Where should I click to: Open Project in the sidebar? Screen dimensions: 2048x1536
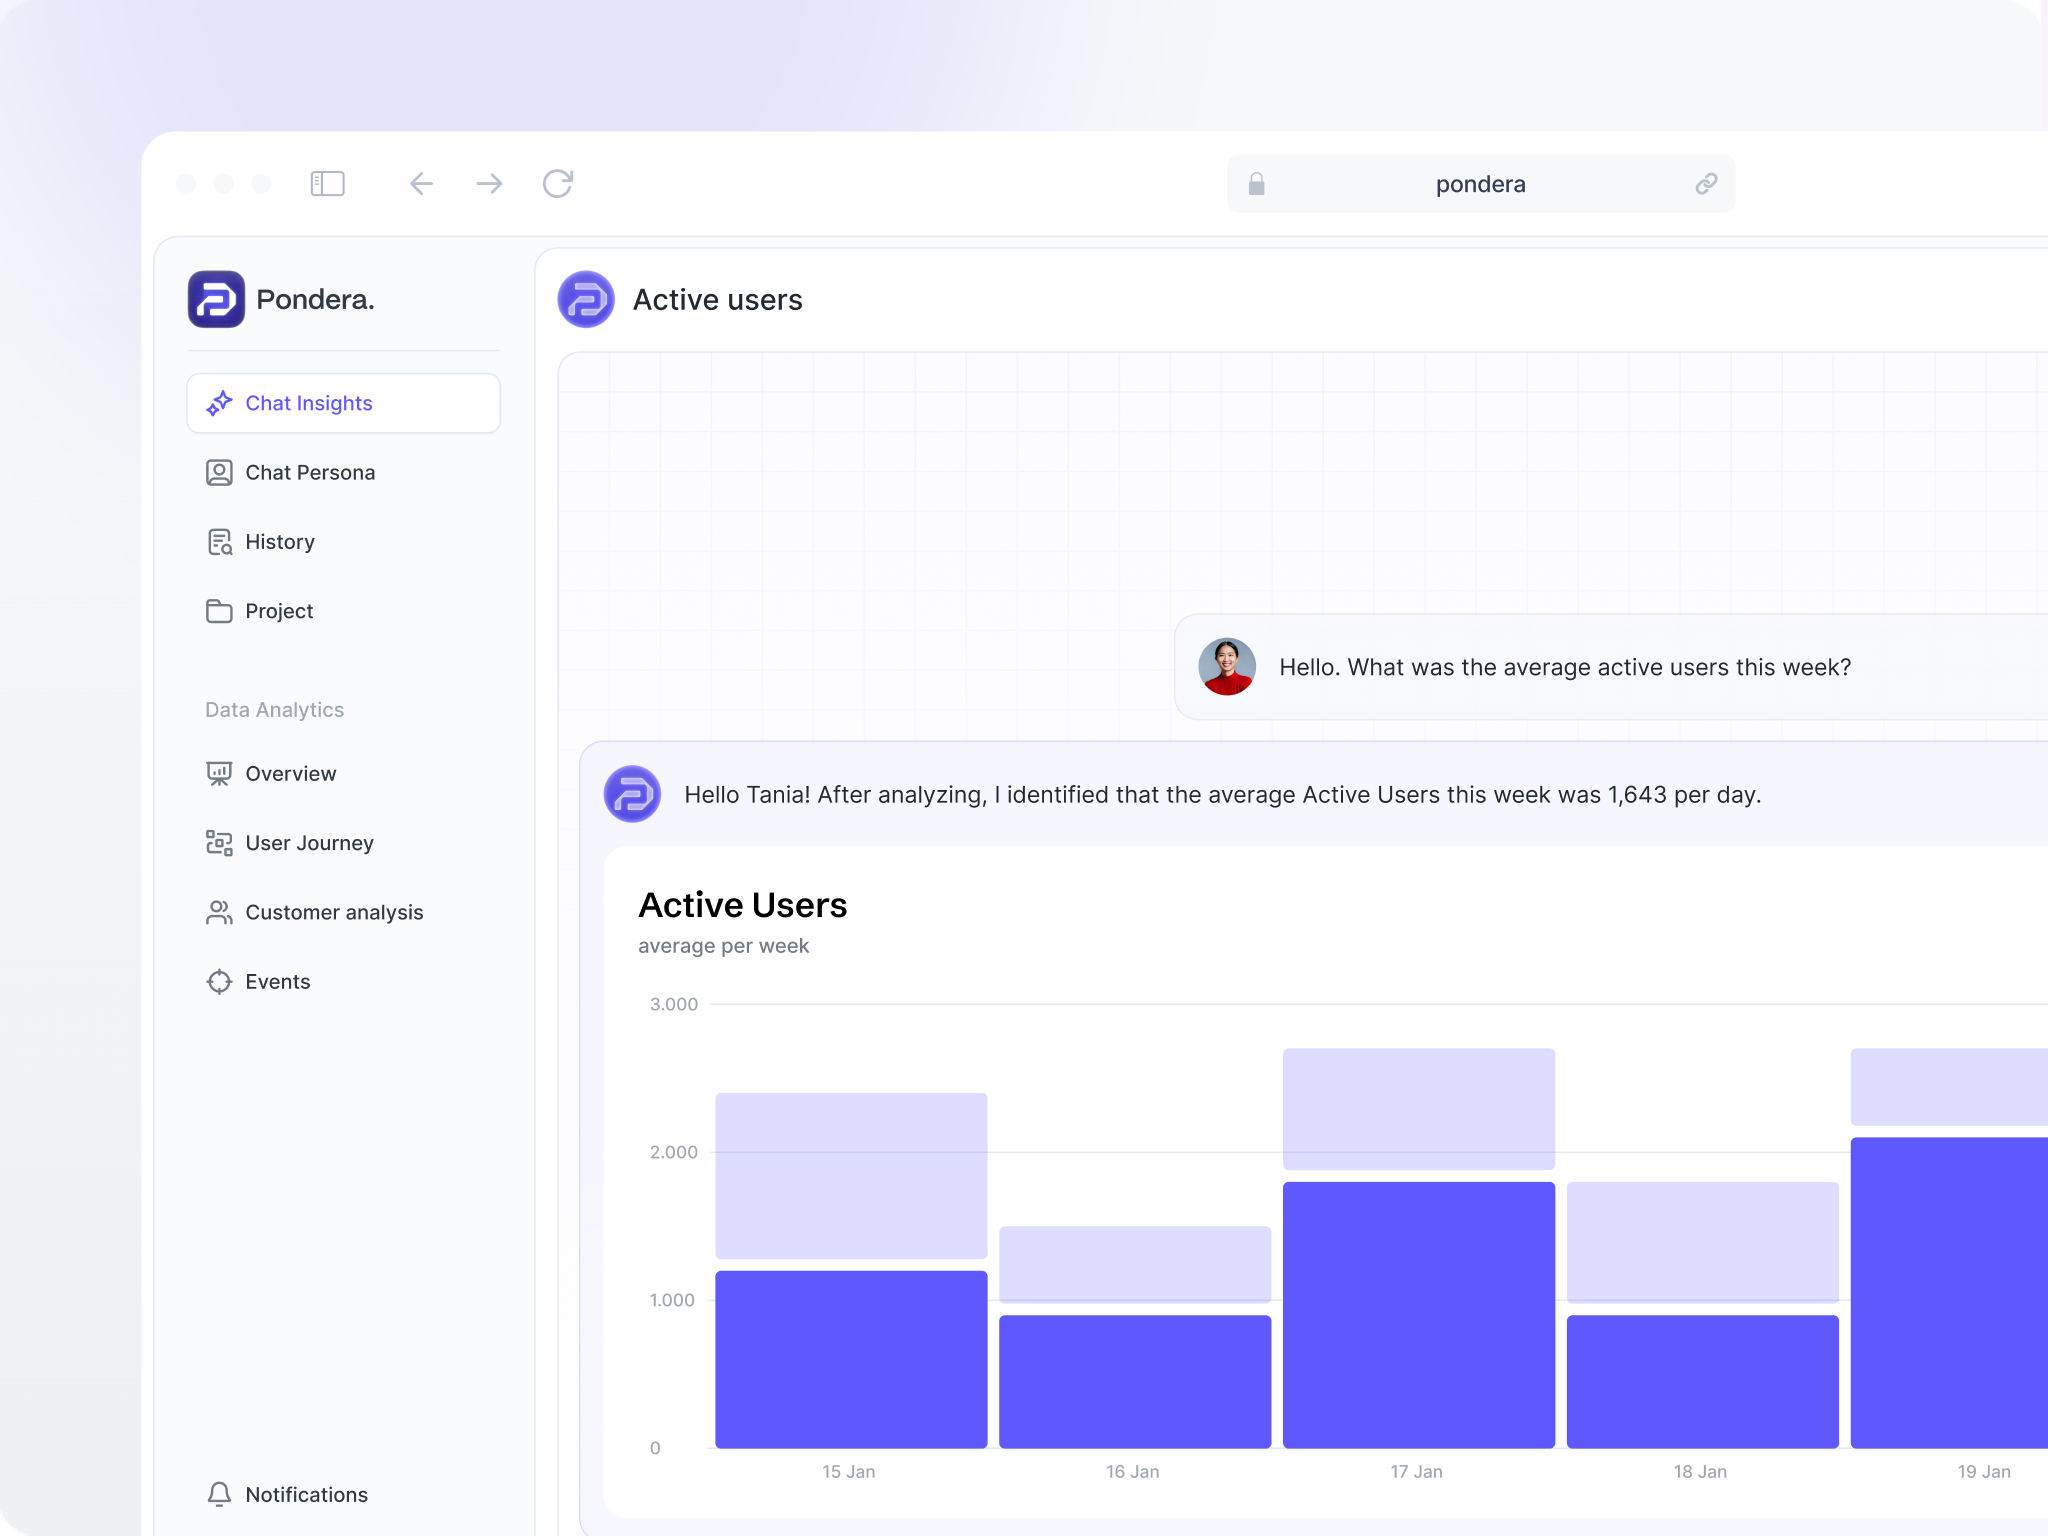(x=343, y=611)
